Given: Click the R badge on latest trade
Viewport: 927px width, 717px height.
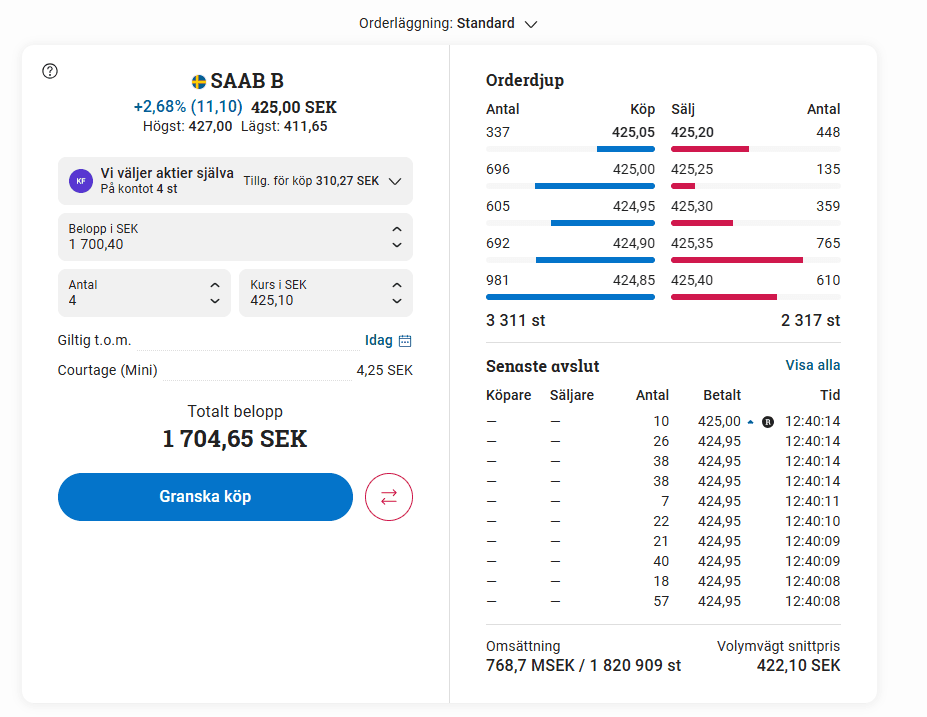Looking at the screenshot, I should pyautogui.click(x=768, y=422).
